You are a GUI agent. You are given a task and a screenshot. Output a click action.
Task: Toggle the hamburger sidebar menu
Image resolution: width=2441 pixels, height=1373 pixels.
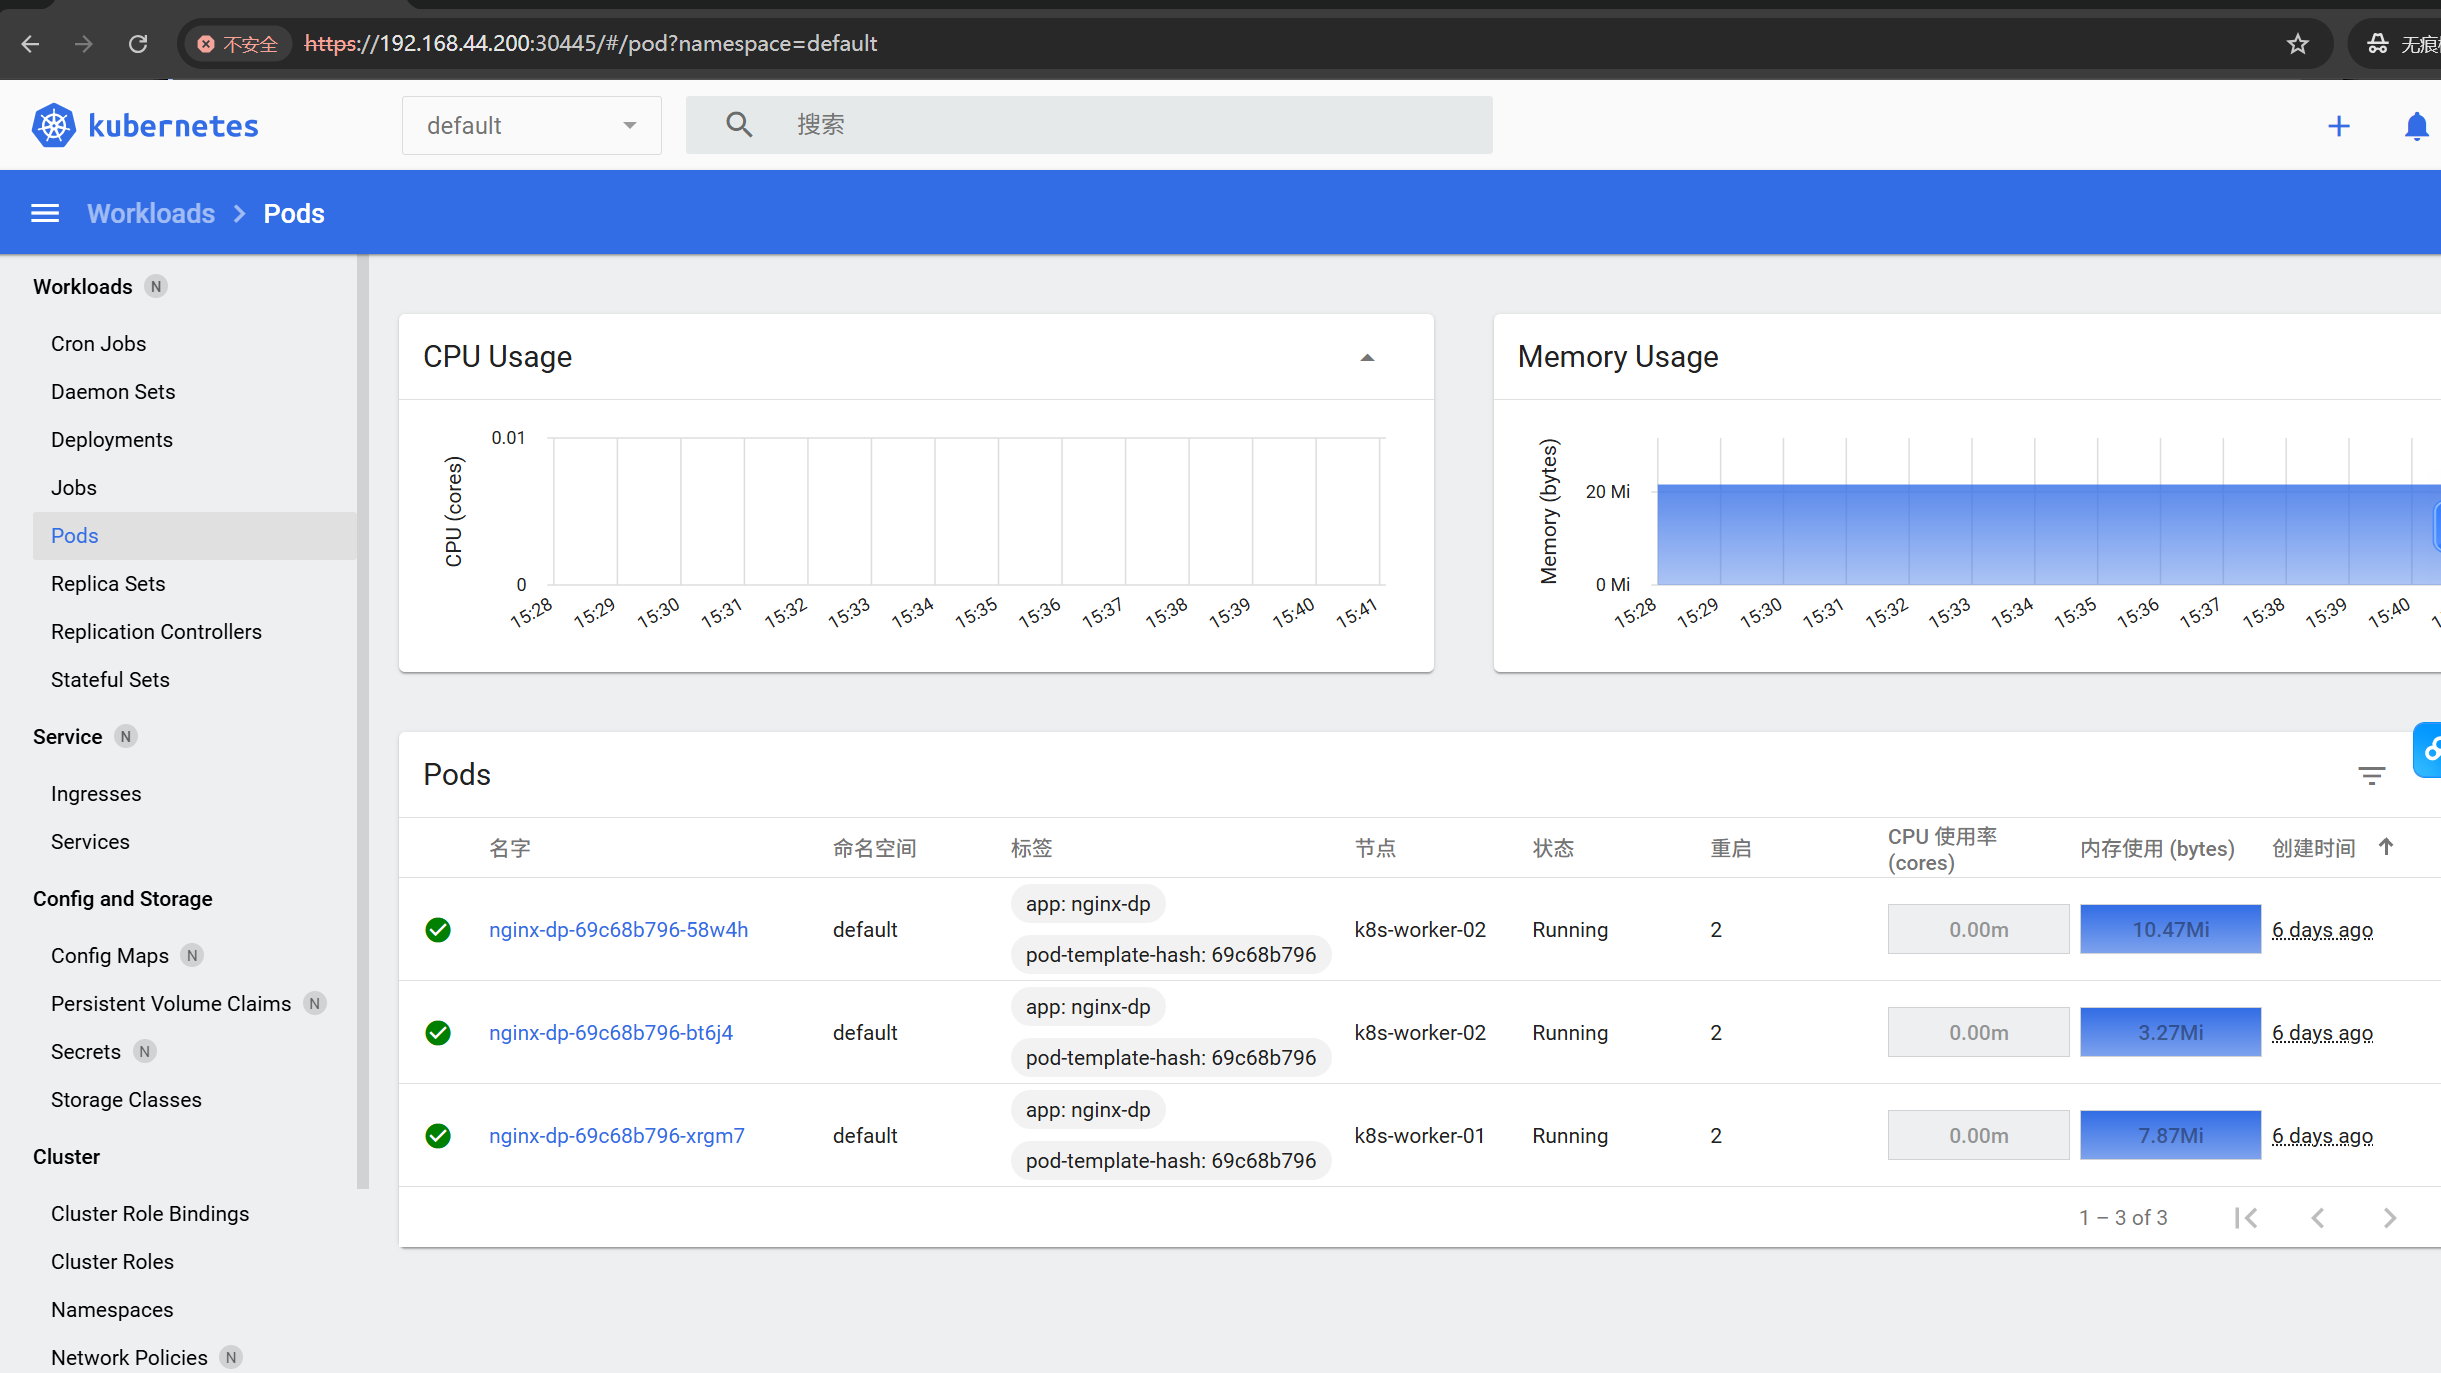(45, 213)
